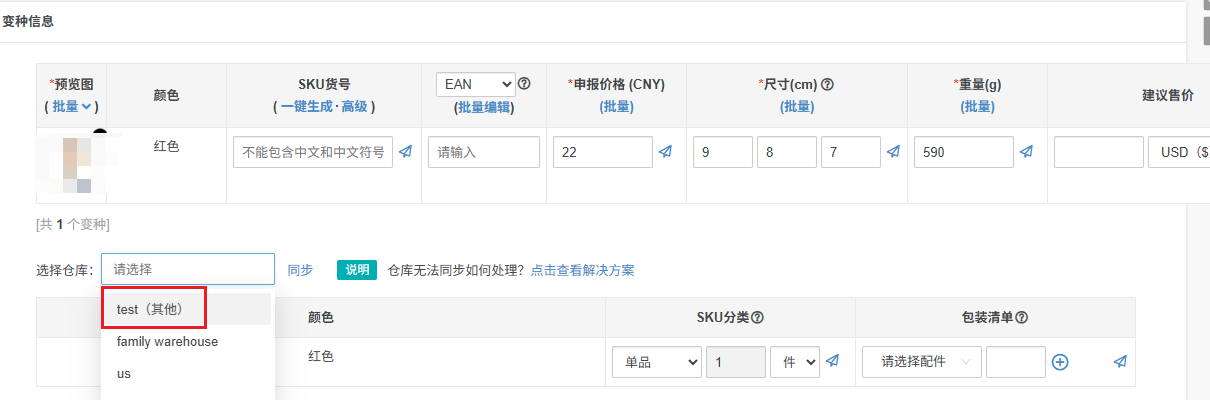Click the teal 说明 button
This screenshot has height=400, width=1210.
pos(357,270)
